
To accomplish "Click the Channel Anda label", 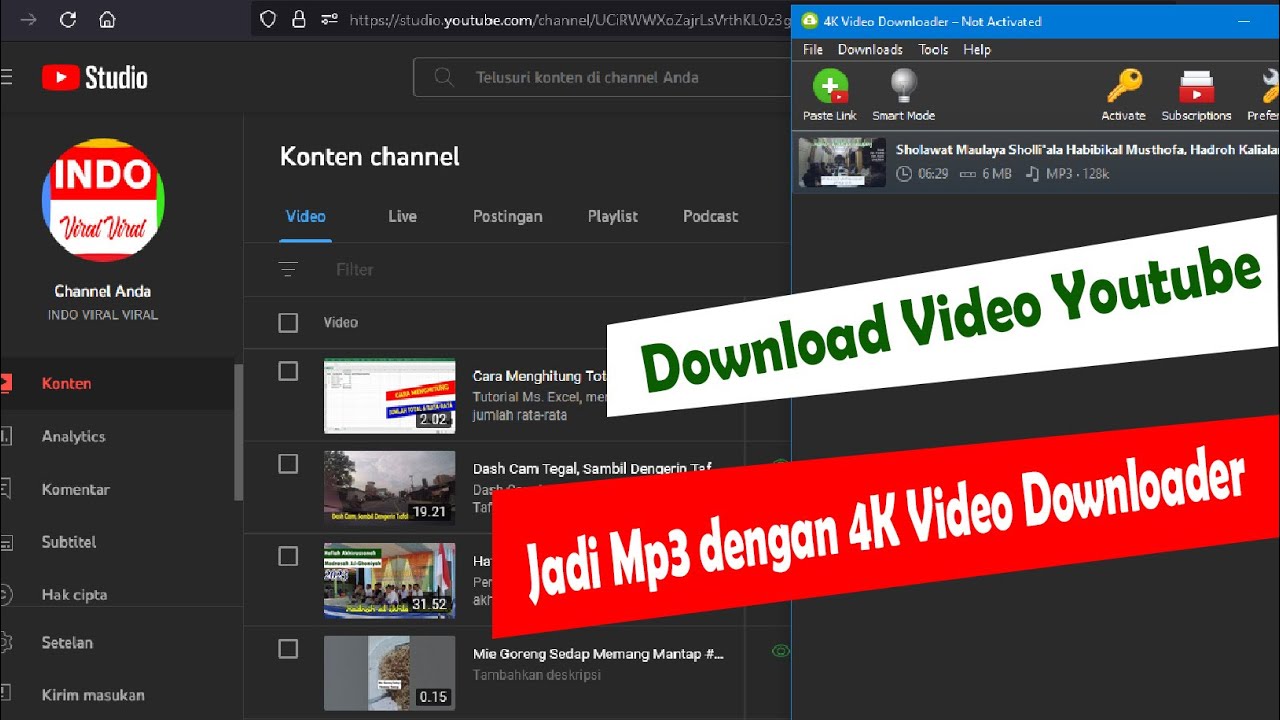I will click(x=103, y=291).
